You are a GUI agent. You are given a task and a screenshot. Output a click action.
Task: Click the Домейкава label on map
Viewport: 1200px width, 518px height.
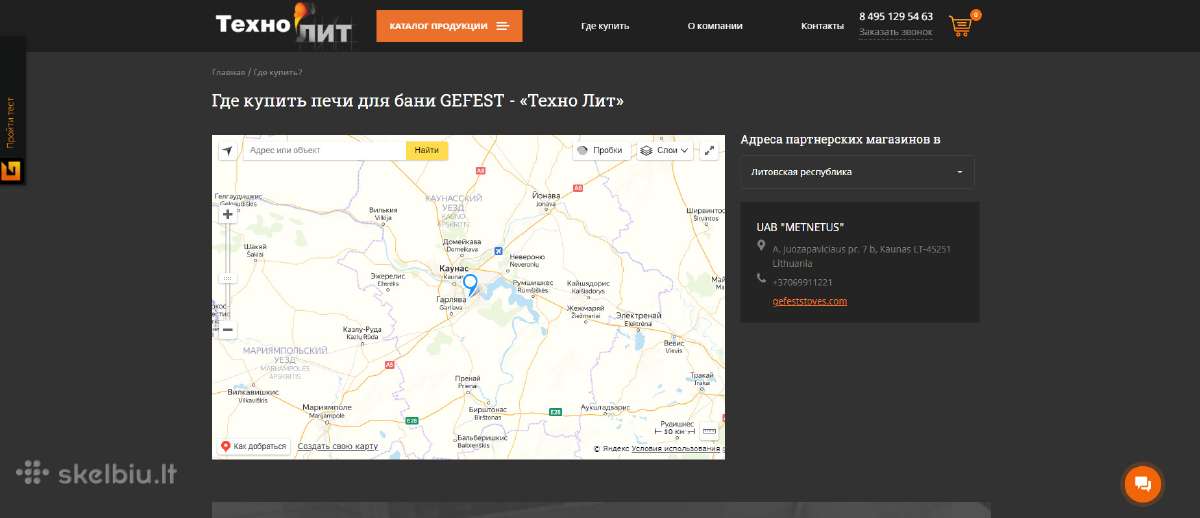pos(463,241)
